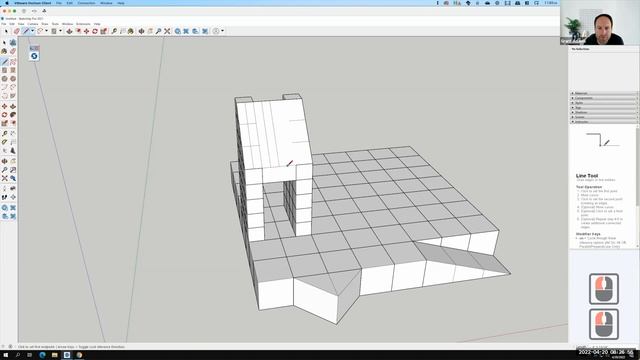Expand the Tags tray panel
The width and height of the screenshot is (640, 360).
click(603, 108)
